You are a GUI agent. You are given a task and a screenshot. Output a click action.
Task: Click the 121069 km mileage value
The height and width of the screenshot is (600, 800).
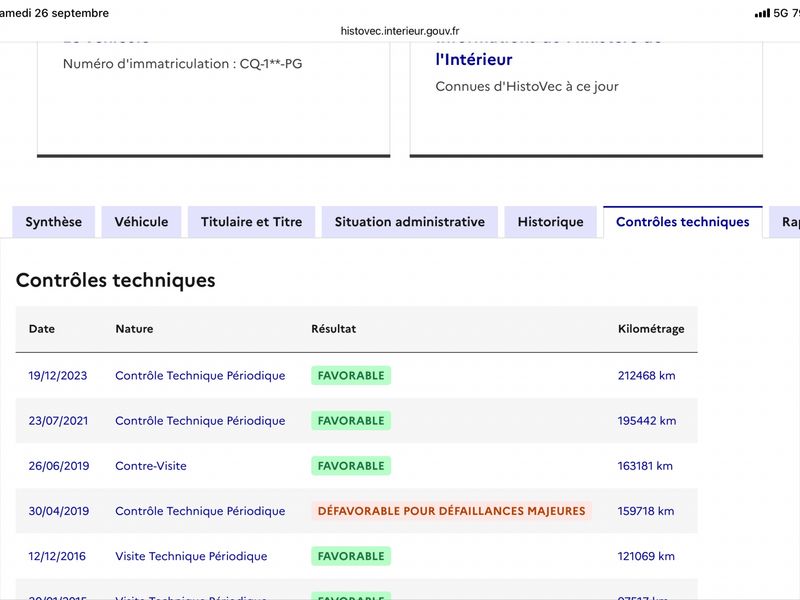(646, 556)
